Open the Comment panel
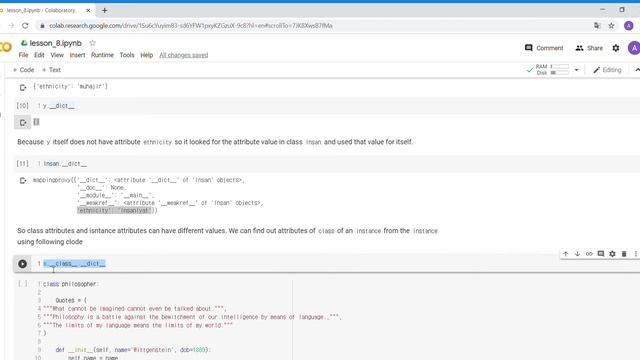This screenshot has width=640, height=360. [544, 48]
